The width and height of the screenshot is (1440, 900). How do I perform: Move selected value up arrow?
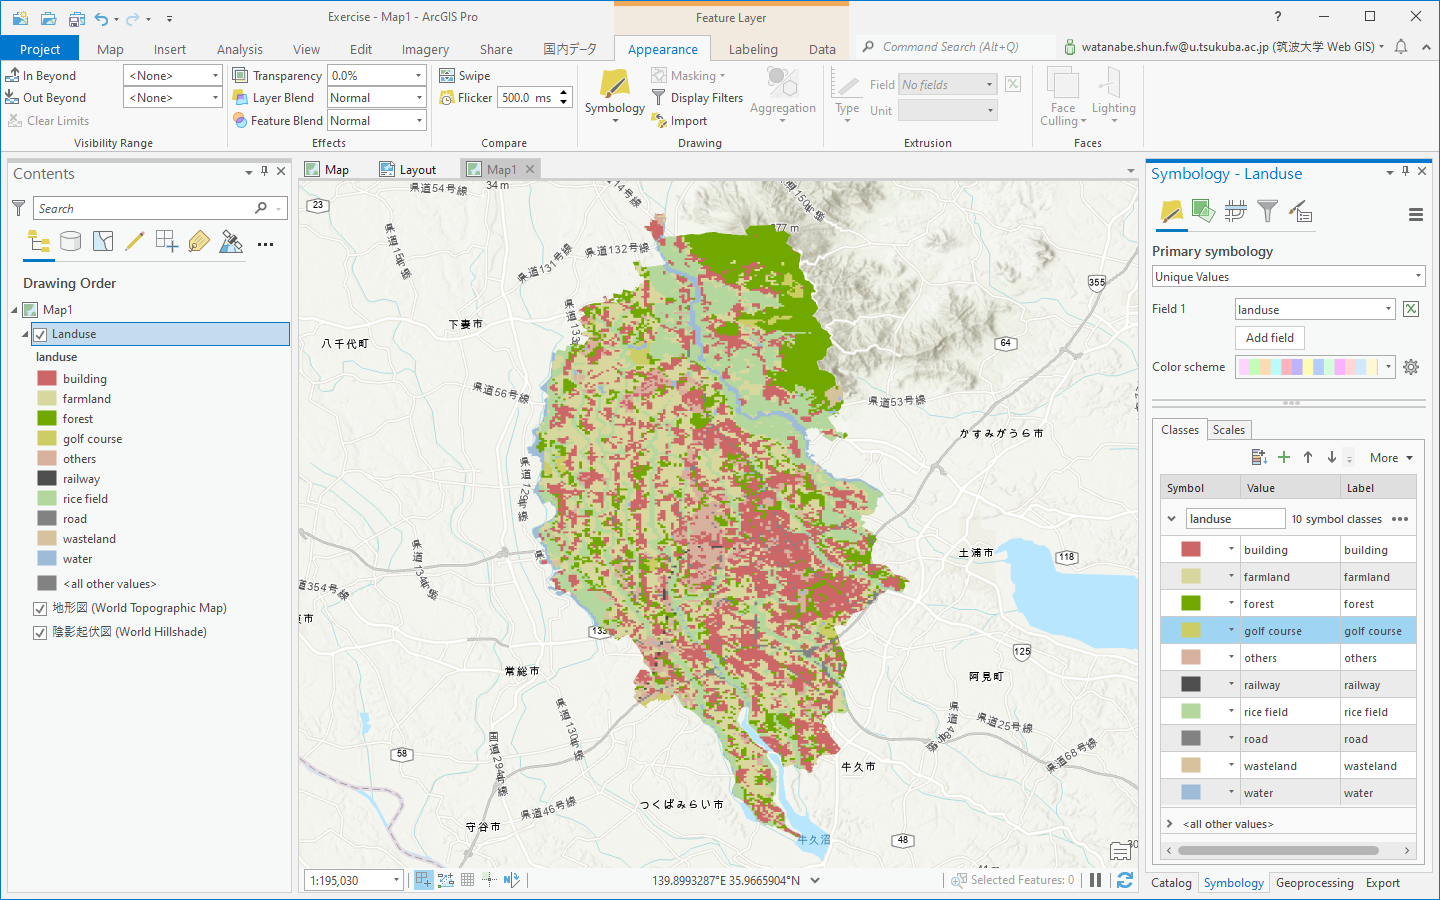click(1308, 457)
